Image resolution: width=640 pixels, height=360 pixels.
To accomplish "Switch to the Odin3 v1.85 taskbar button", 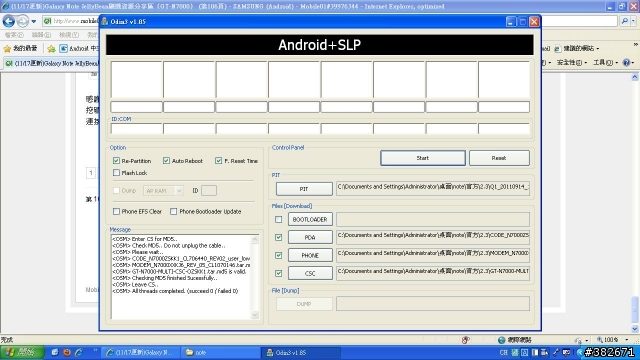I will pyautogui.click(x=301, y=352).
